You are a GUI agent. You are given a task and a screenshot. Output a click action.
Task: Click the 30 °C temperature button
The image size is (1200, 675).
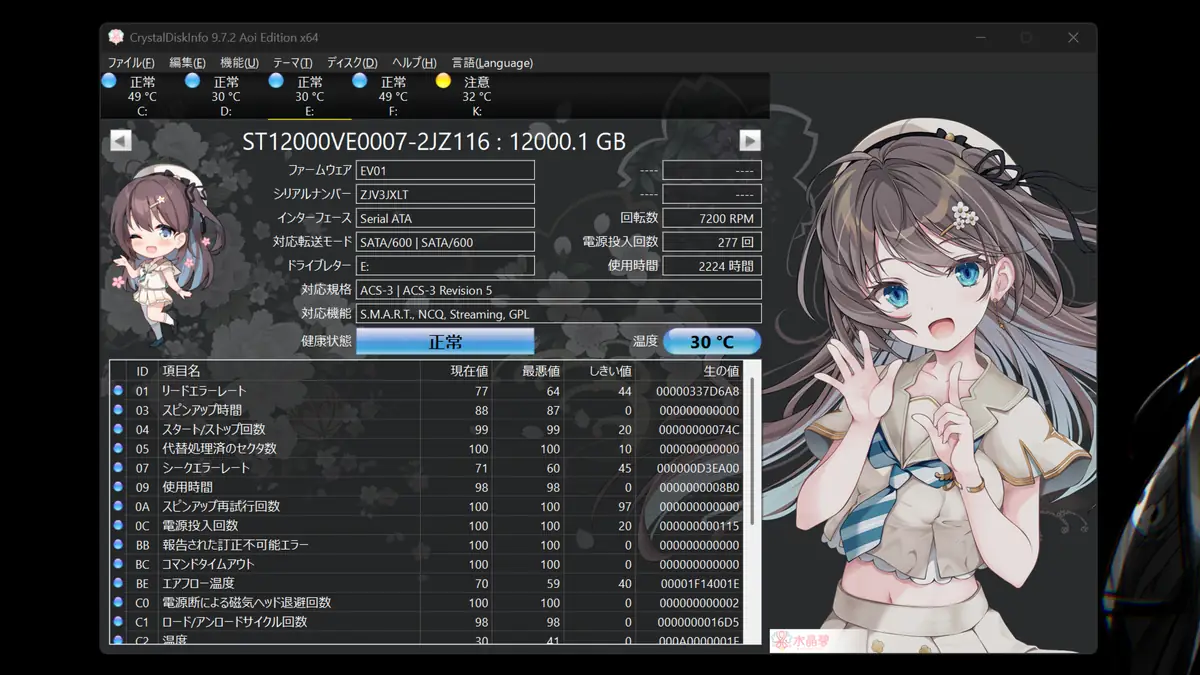point(711,342)
